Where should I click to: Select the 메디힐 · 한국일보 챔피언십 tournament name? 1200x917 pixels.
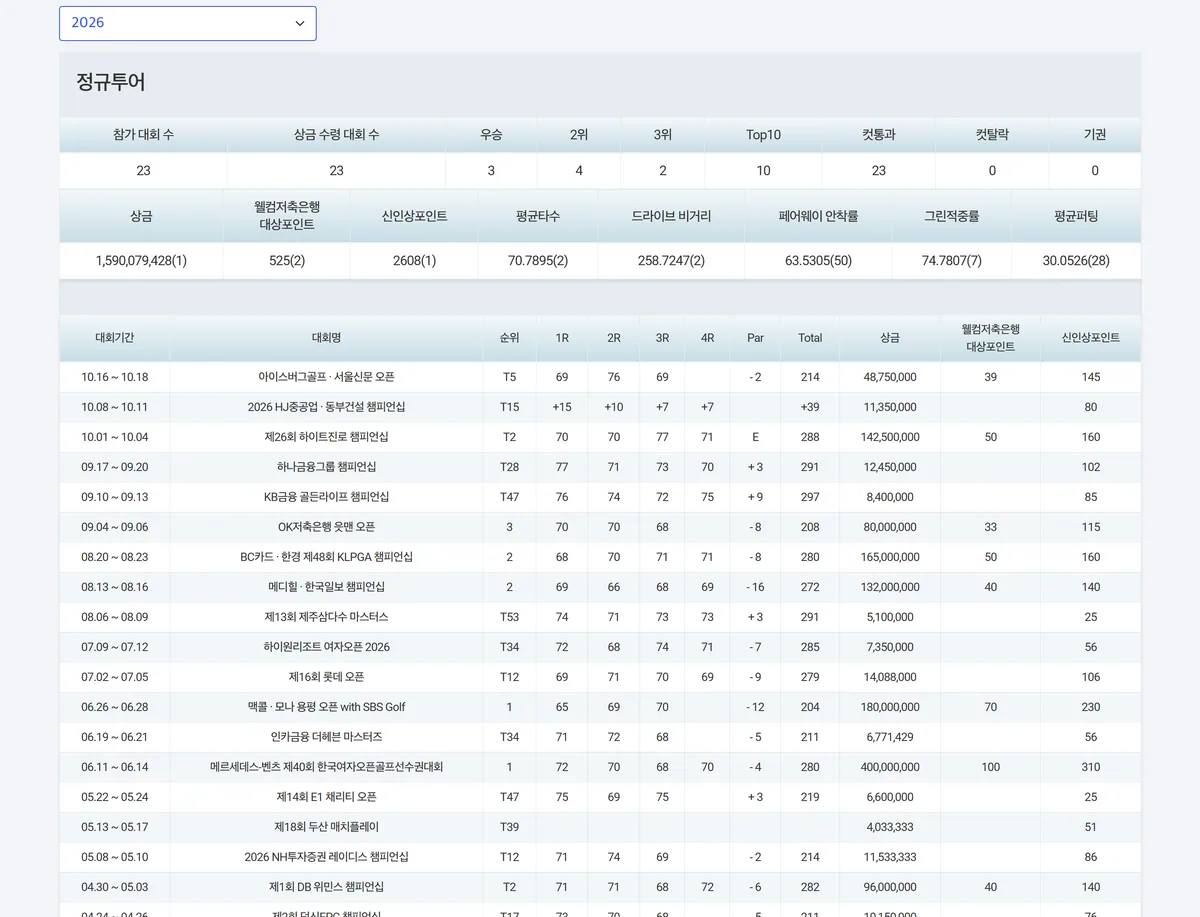tap(326, 587)
